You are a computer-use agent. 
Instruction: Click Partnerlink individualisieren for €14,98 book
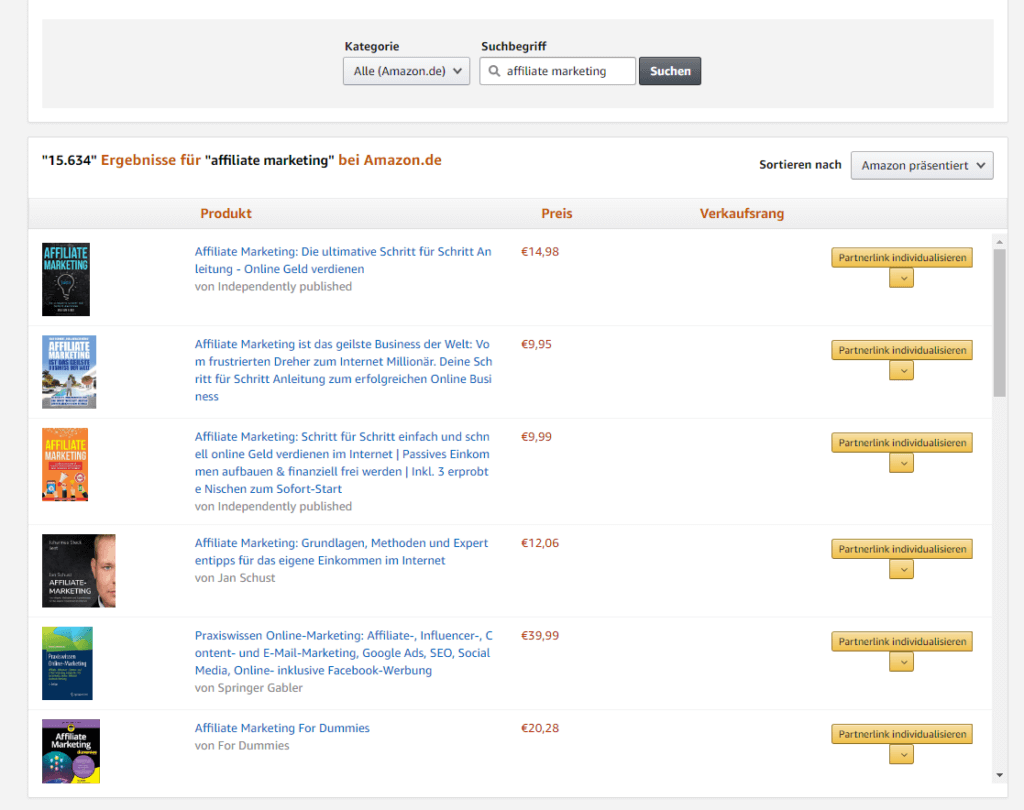tap(902, 257)
